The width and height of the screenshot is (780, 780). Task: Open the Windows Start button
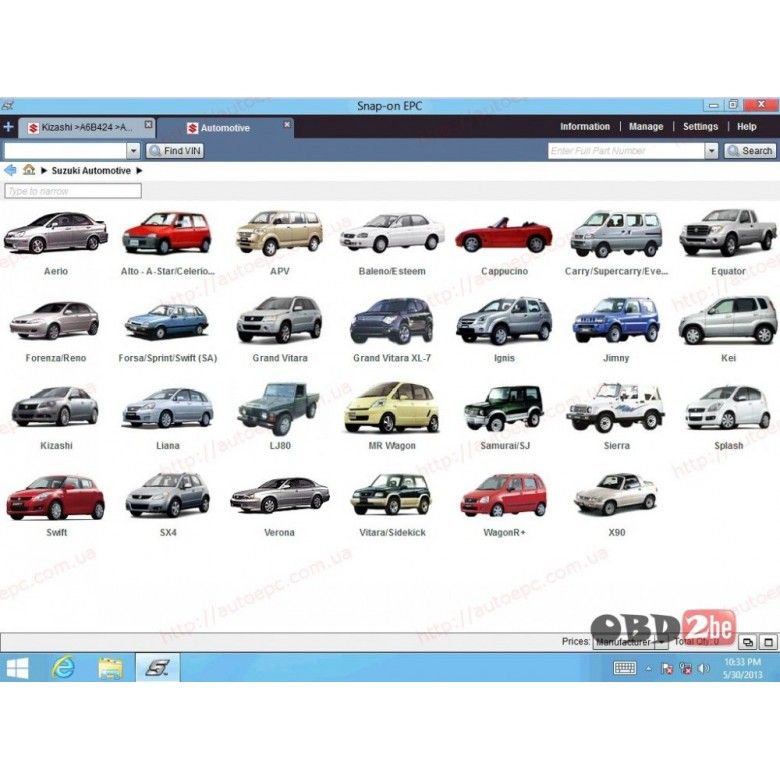[x=17, y=668]
